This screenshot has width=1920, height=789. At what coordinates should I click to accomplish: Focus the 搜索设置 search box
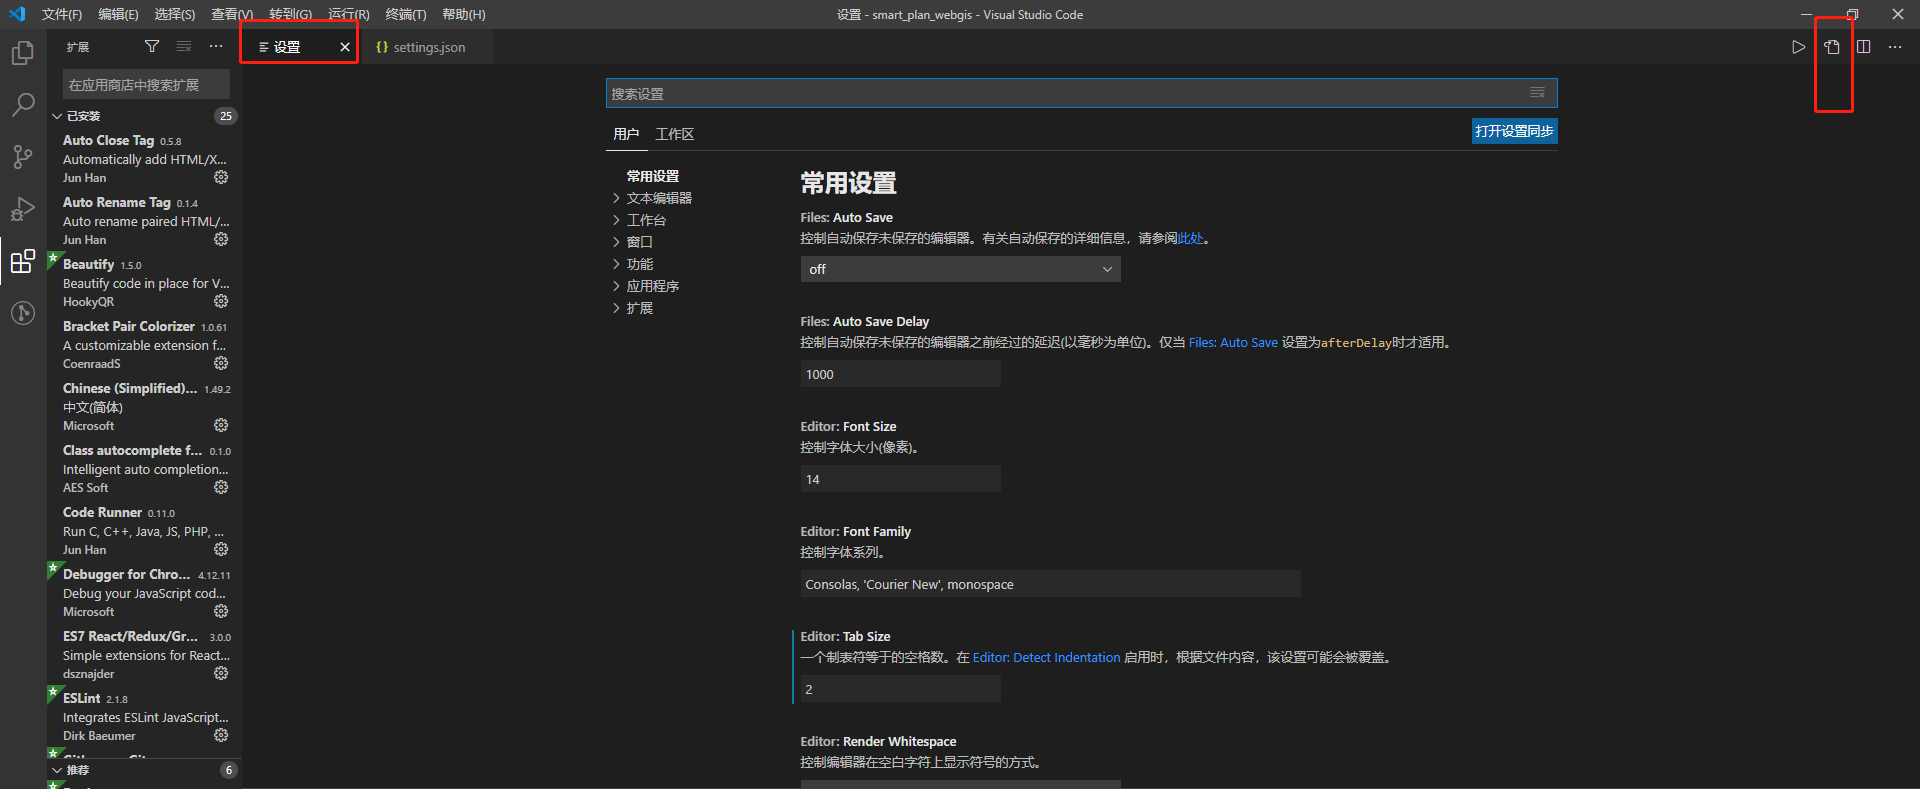[x=1082, y=93]
